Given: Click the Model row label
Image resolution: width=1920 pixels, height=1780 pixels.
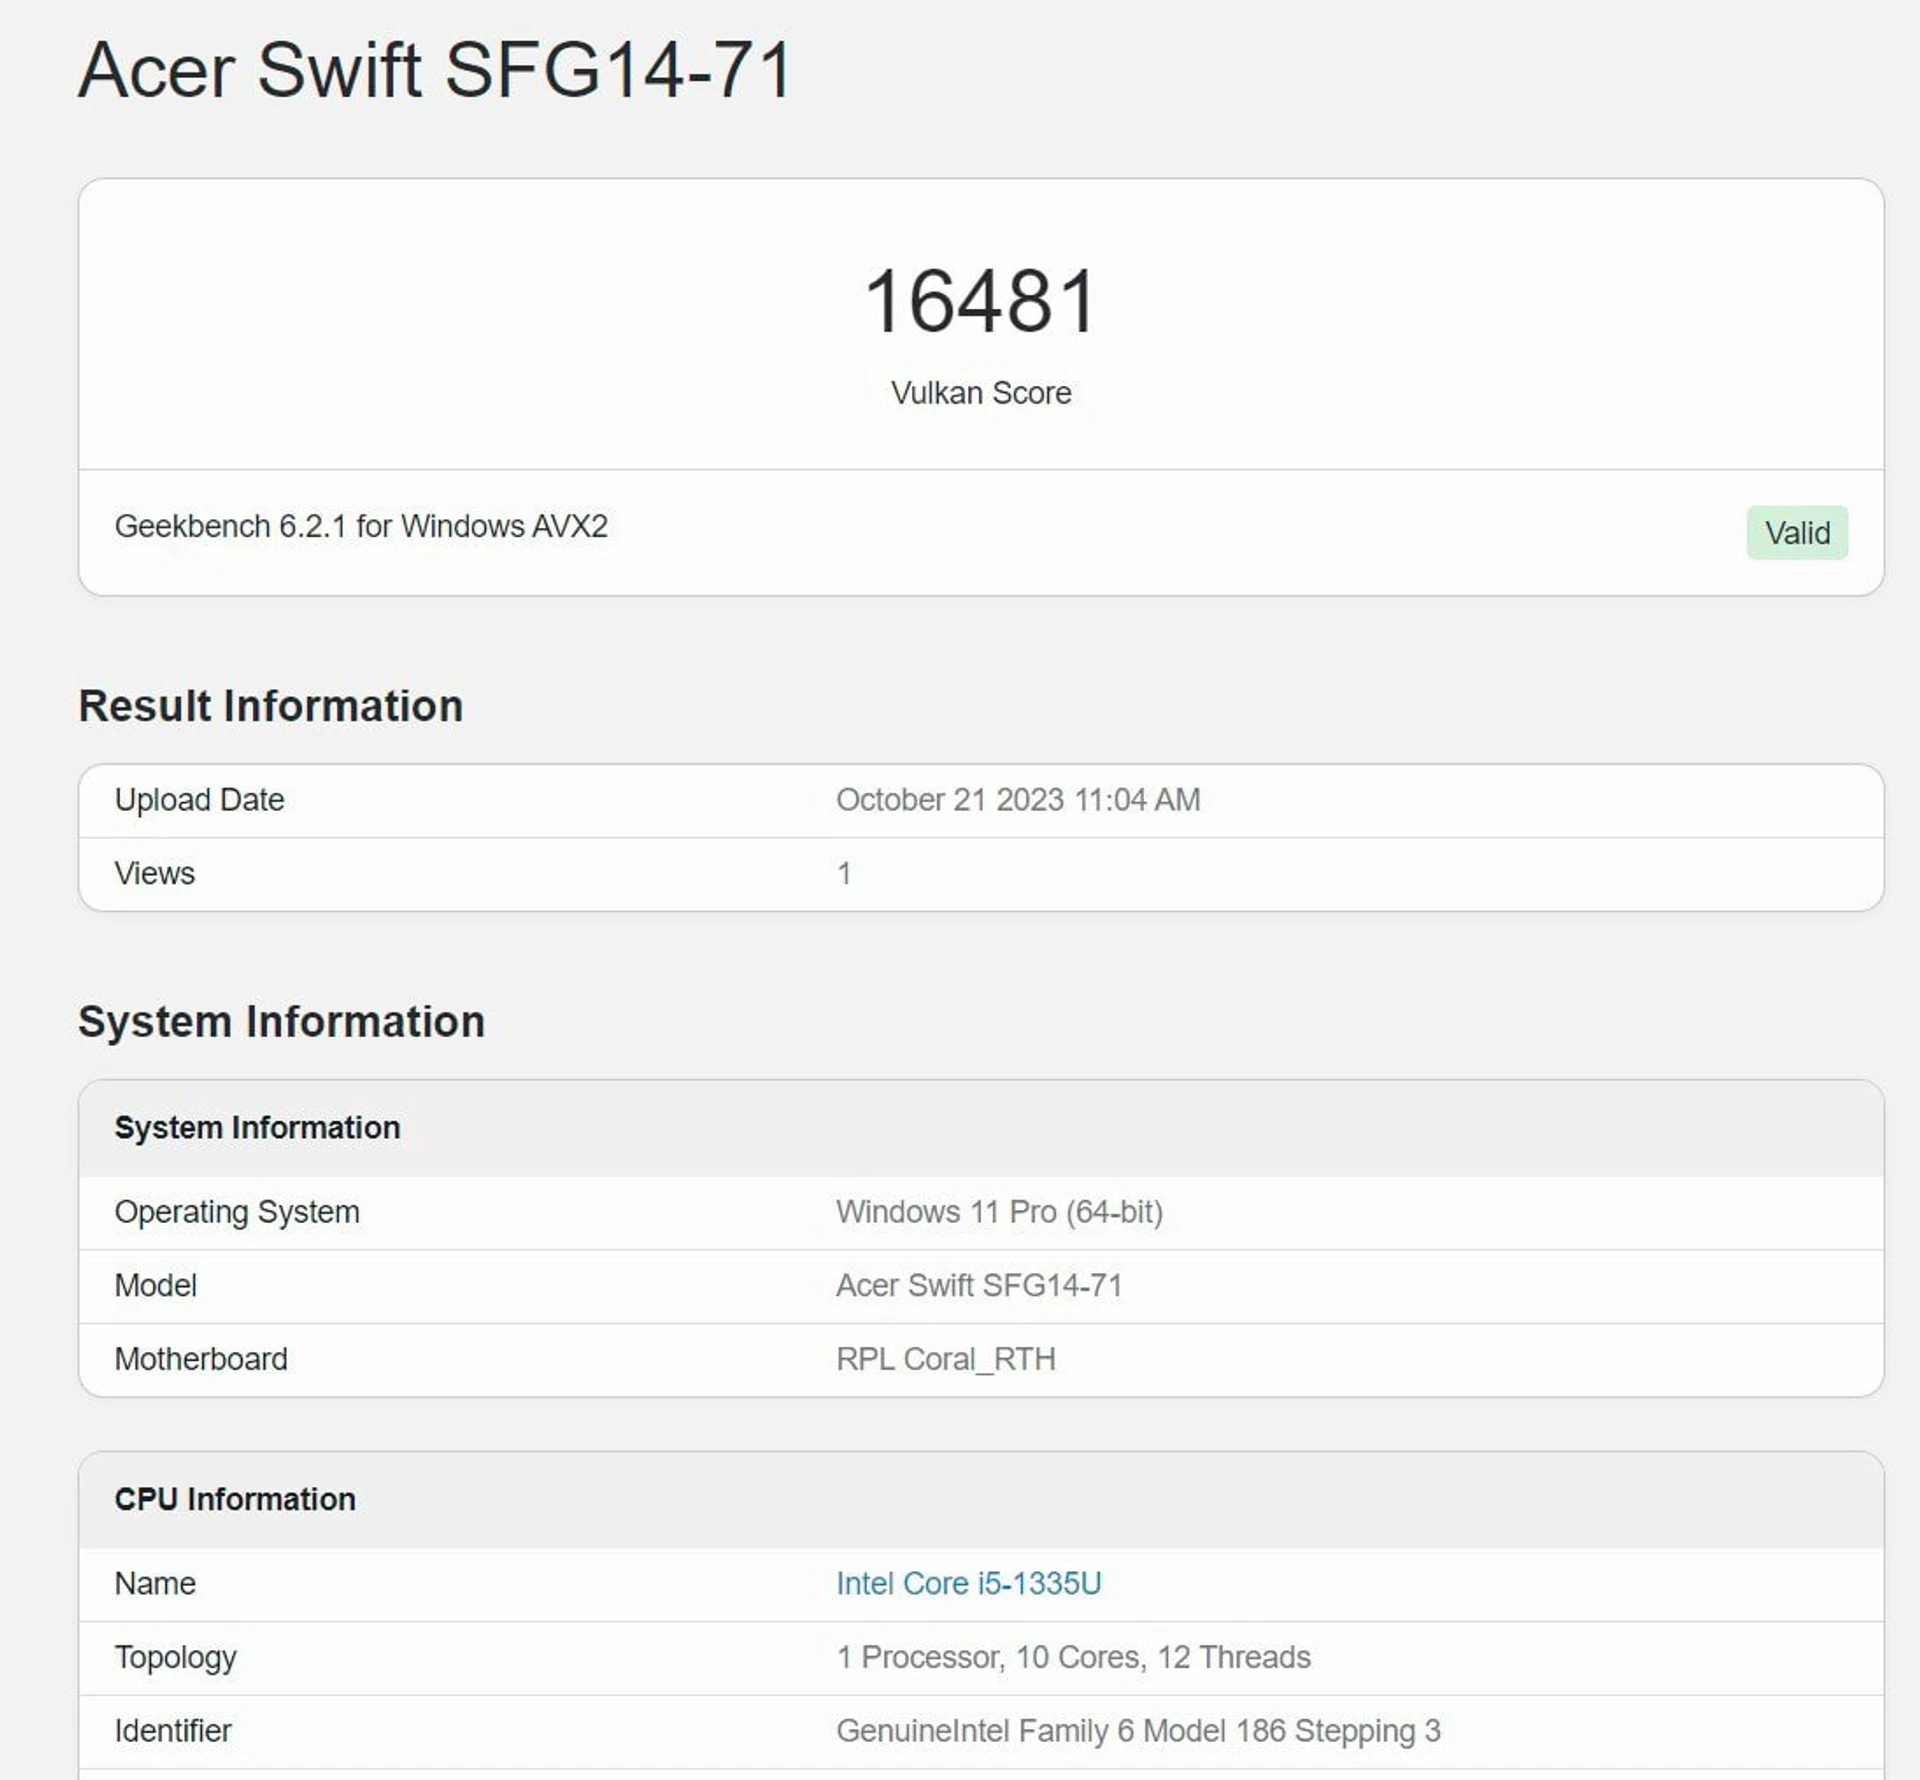Looking at the screenshot, I should point(155,1285).
